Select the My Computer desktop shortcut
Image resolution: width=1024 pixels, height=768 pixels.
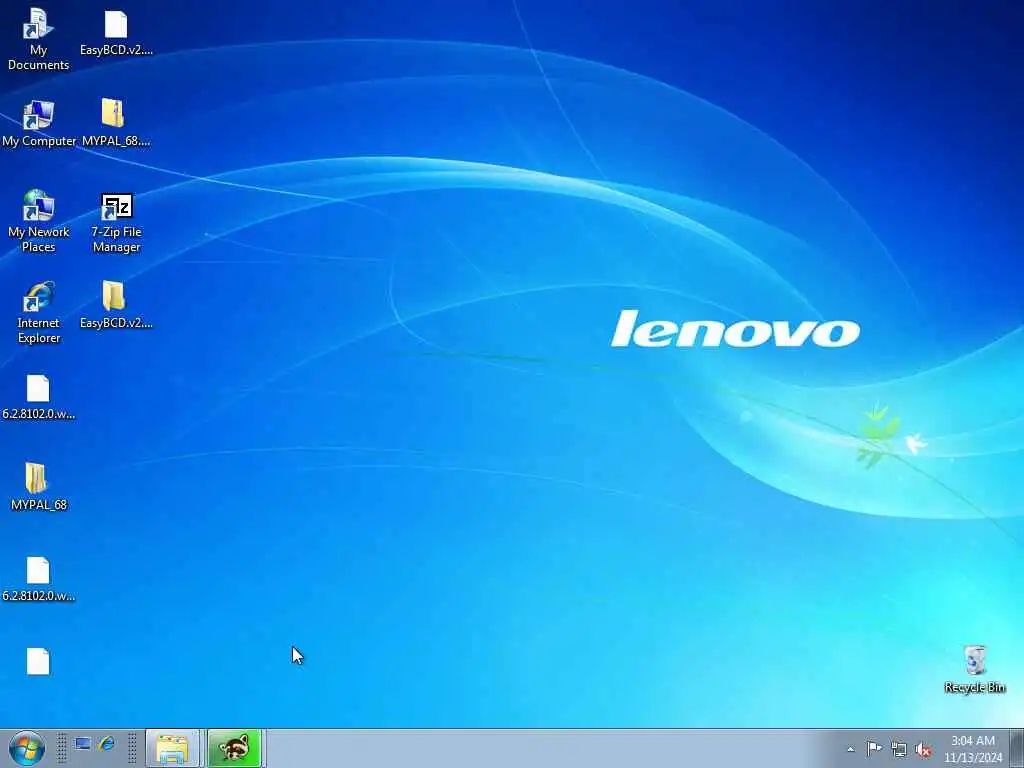tap(38, 124)
